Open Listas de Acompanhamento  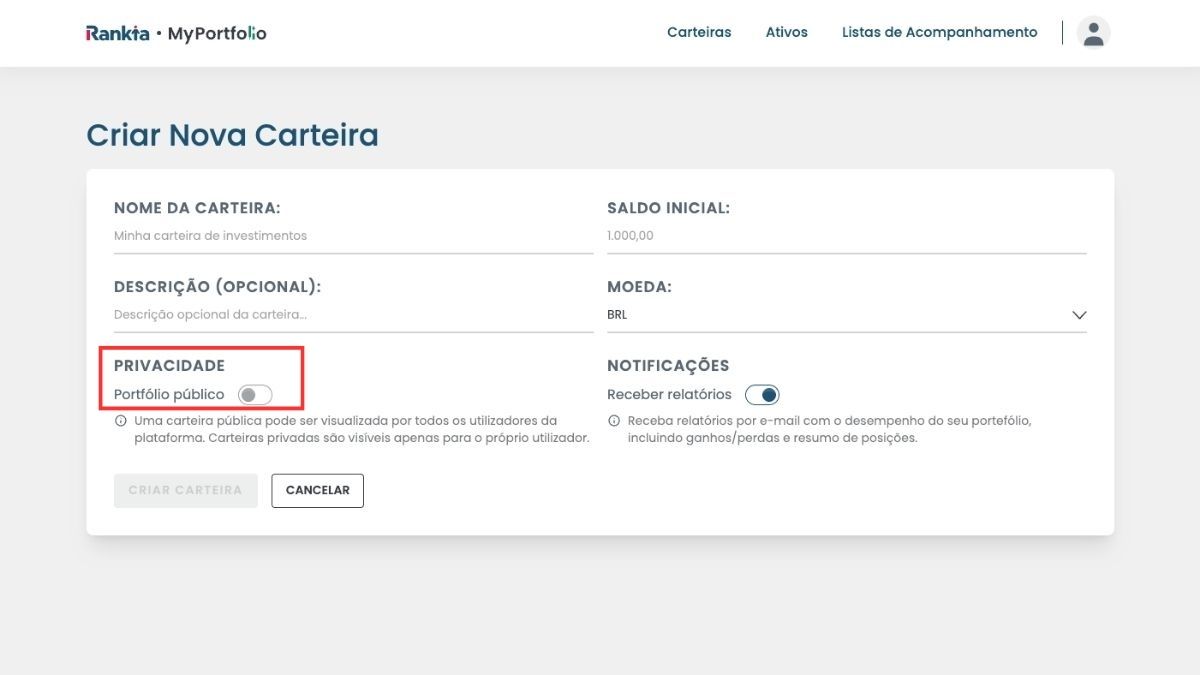(x=939, y=32)
